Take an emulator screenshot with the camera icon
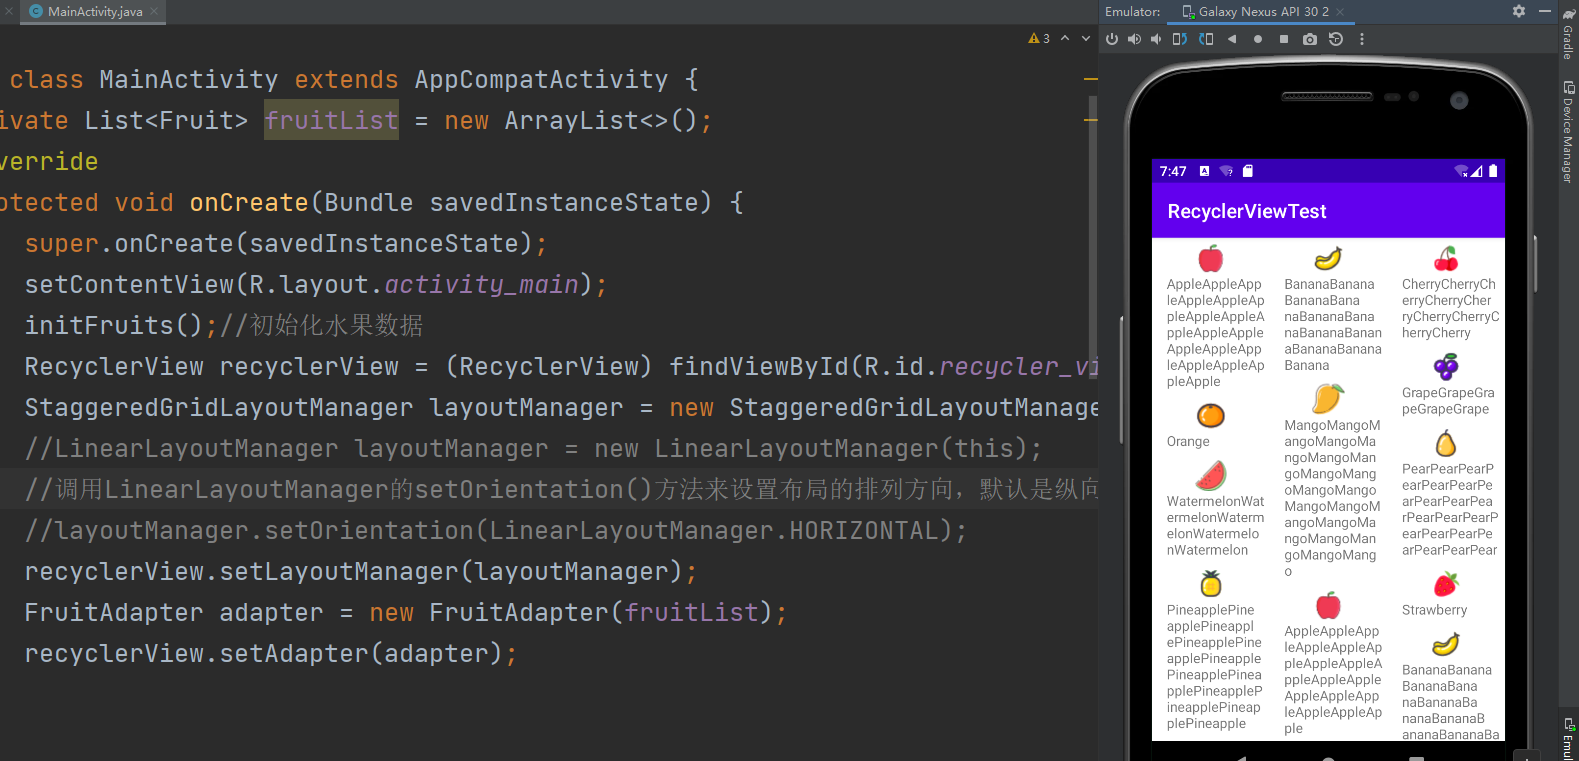The image size is (1579, 761). pyautogui.click(x=1310, y=39)
